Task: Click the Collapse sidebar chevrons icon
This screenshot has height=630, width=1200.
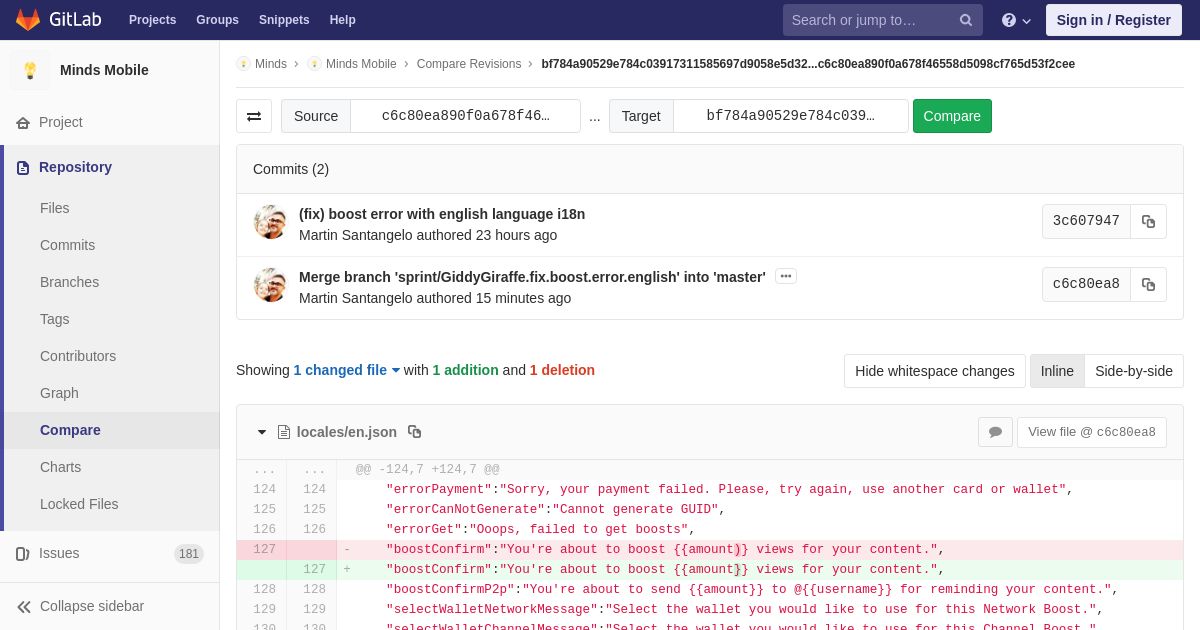Action: 23,606
